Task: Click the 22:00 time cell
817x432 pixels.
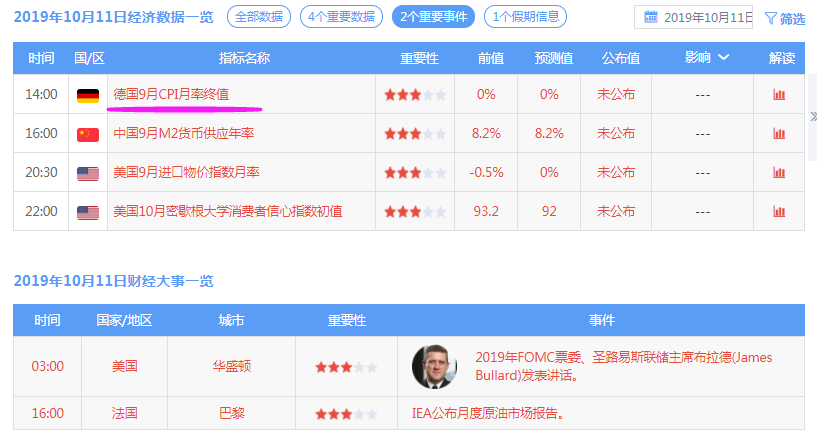Action: (41, 211)
